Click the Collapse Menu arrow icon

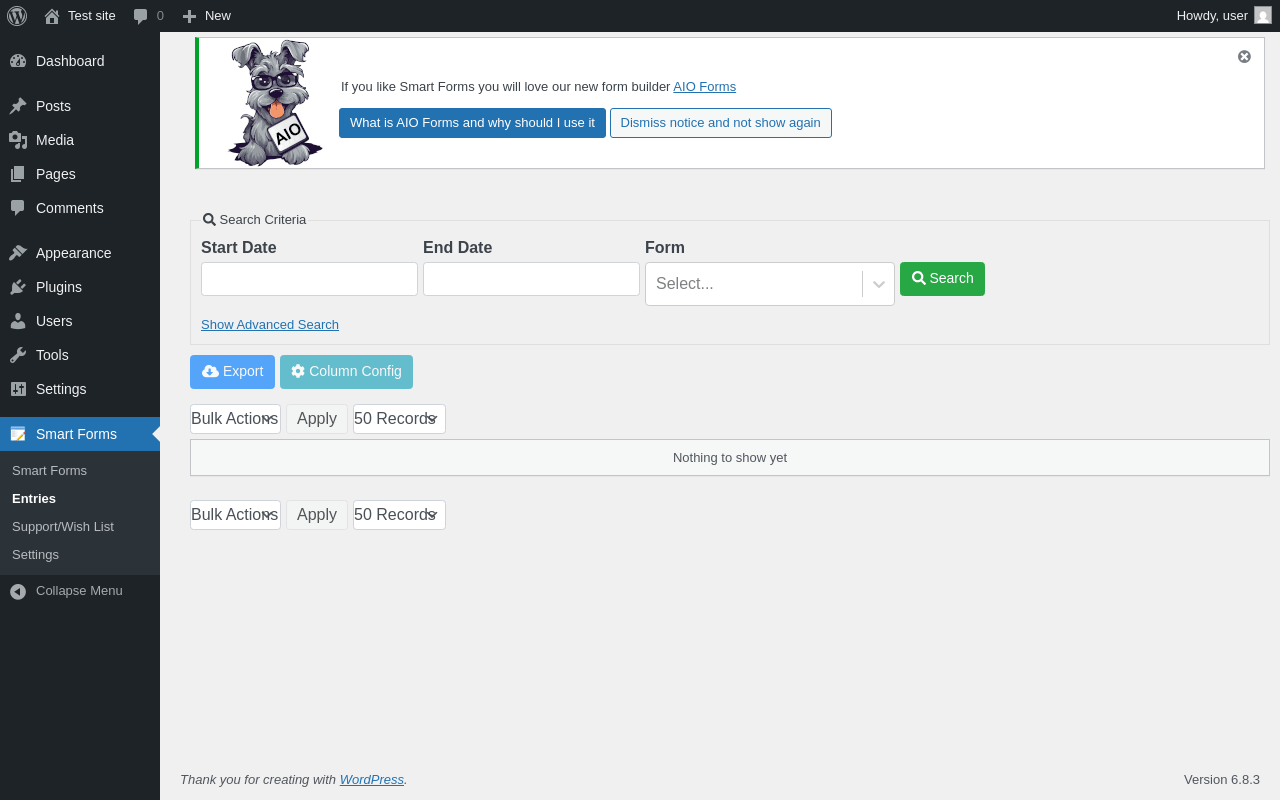coord(18,591)
